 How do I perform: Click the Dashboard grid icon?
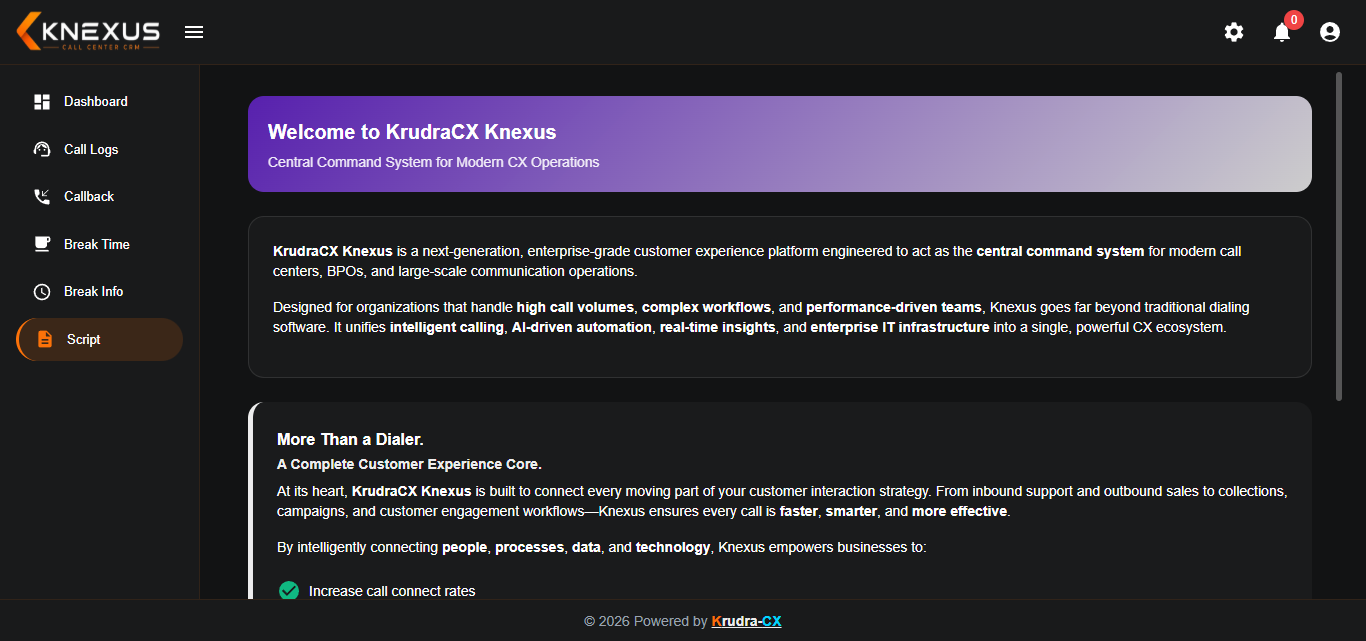point(42,102)
